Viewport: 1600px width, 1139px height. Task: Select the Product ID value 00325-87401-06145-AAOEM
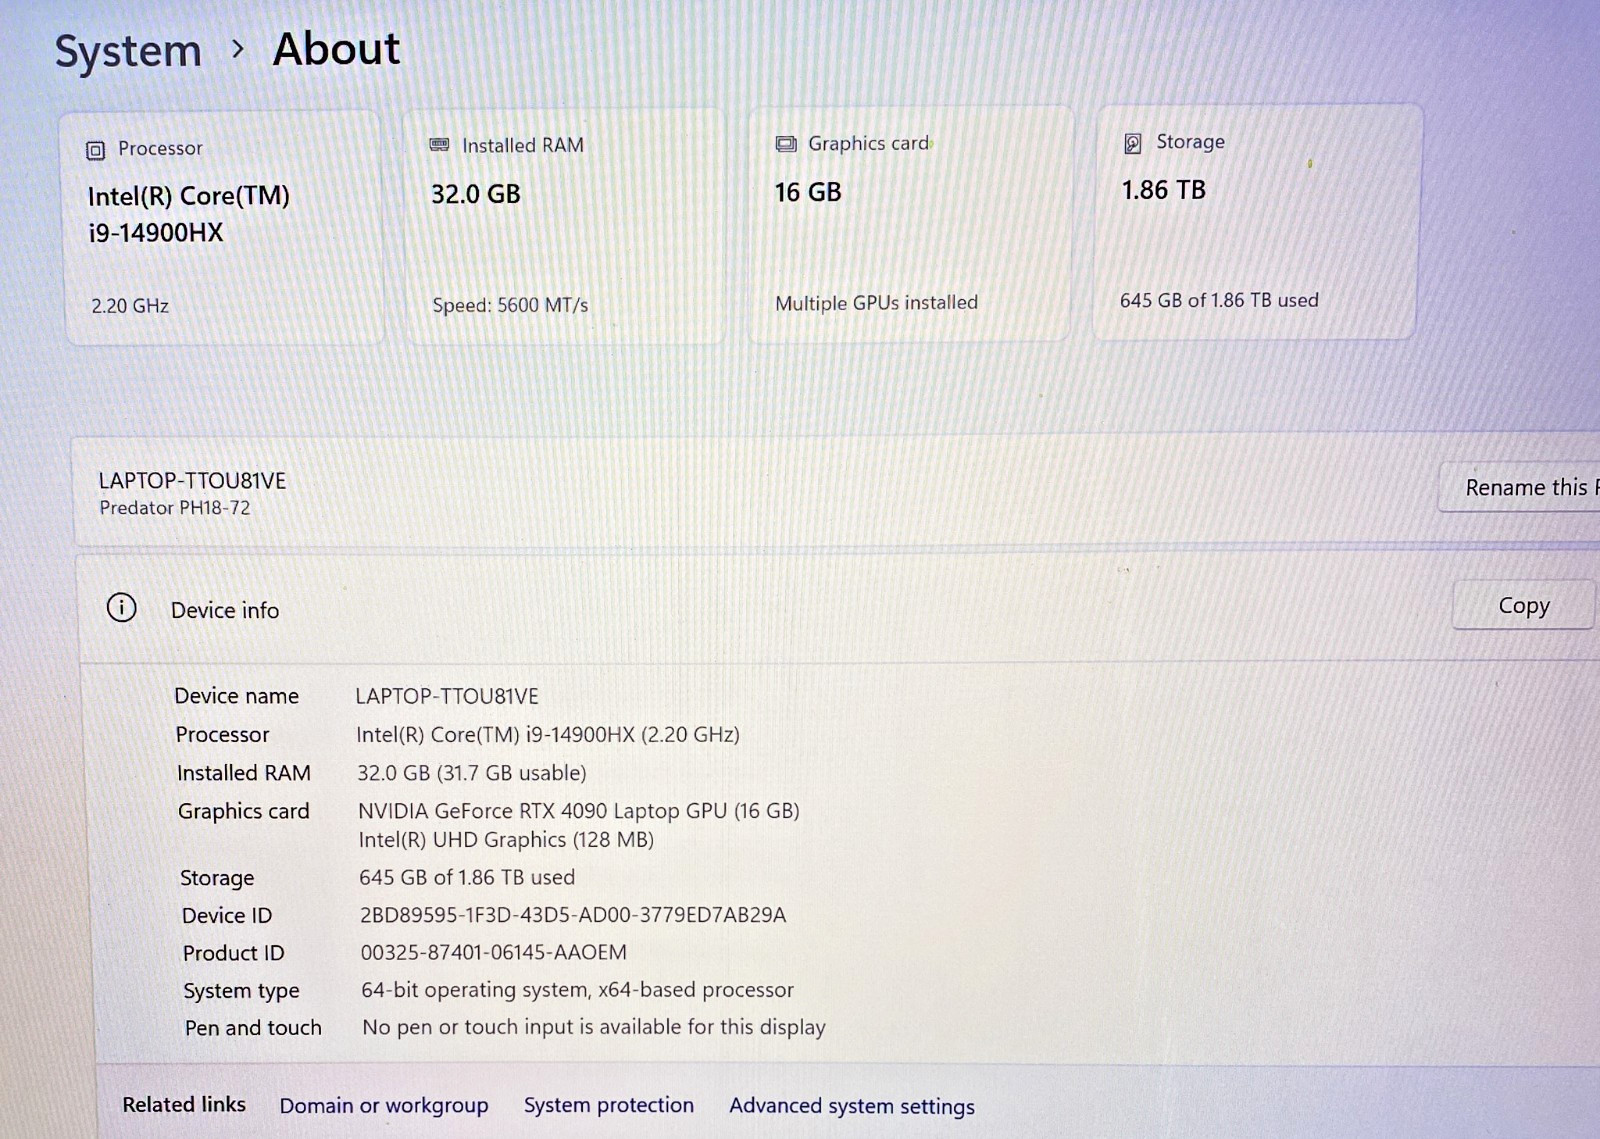(x=494, y=952)
